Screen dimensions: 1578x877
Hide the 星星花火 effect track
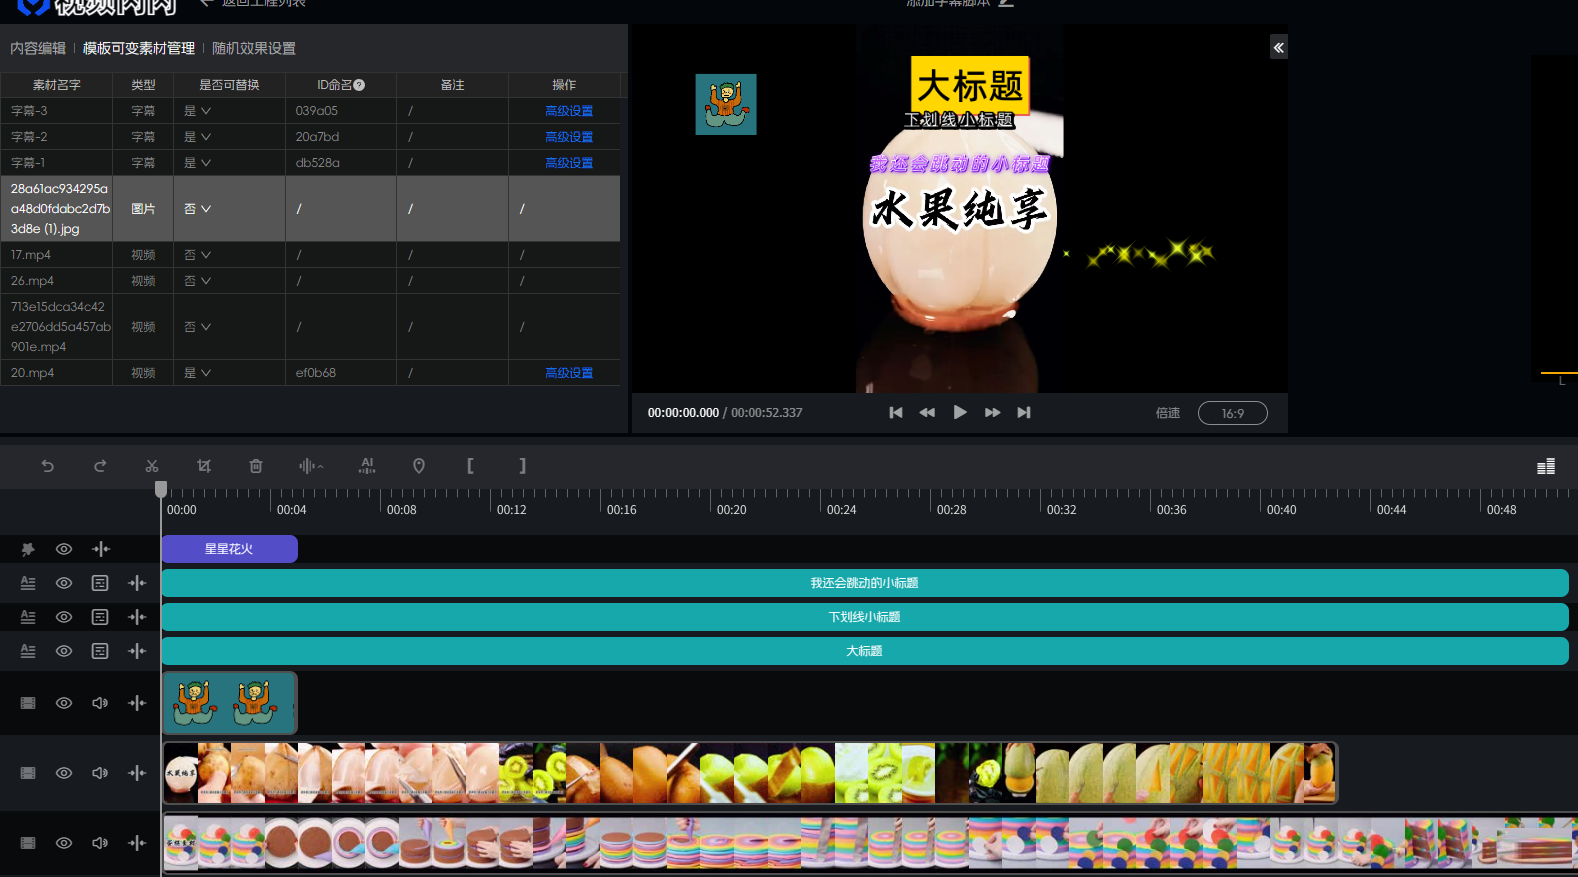click(x=64, y=549)
